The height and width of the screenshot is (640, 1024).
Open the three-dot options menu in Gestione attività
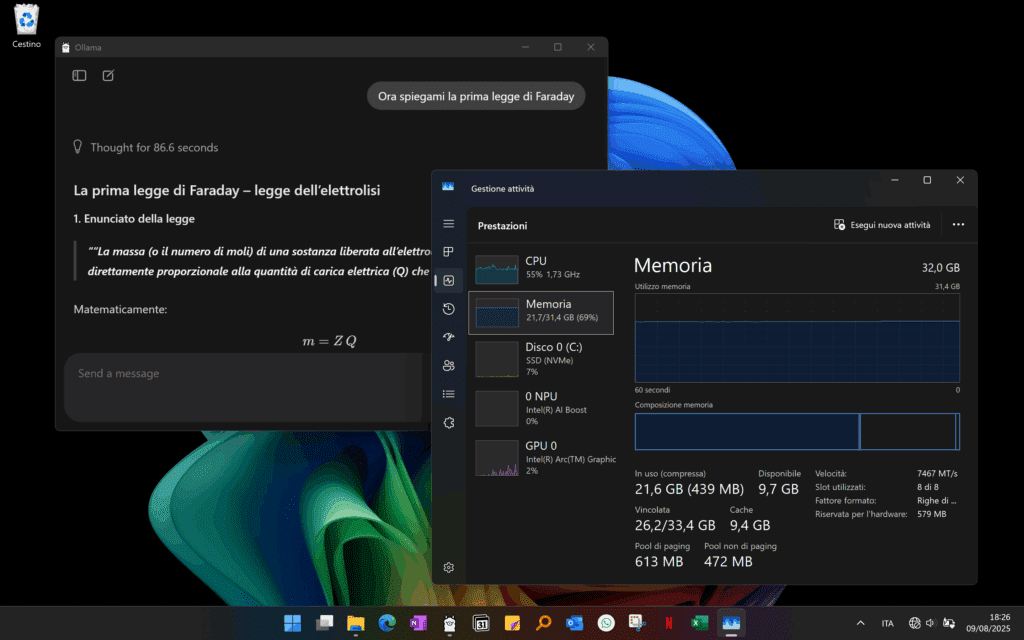point(957,225)
